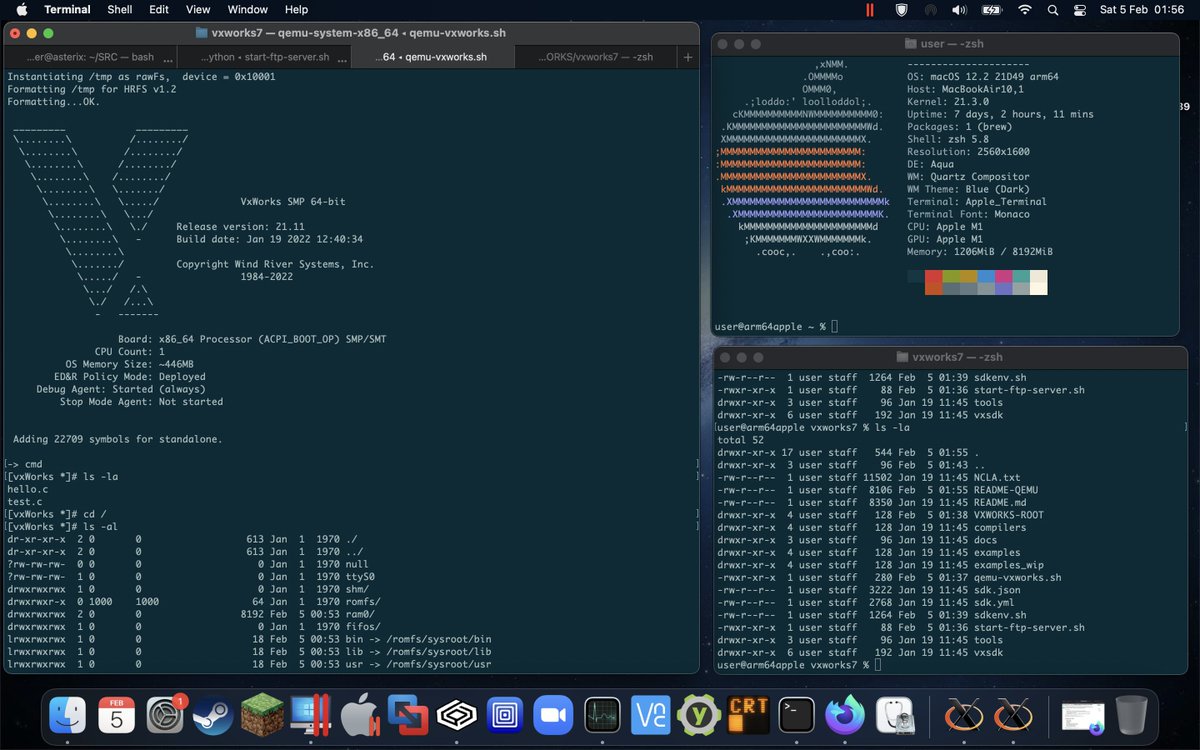Launch Steam from the Dock
Image resolution: width=1200 pixels, height=750 pixels.
214,715
